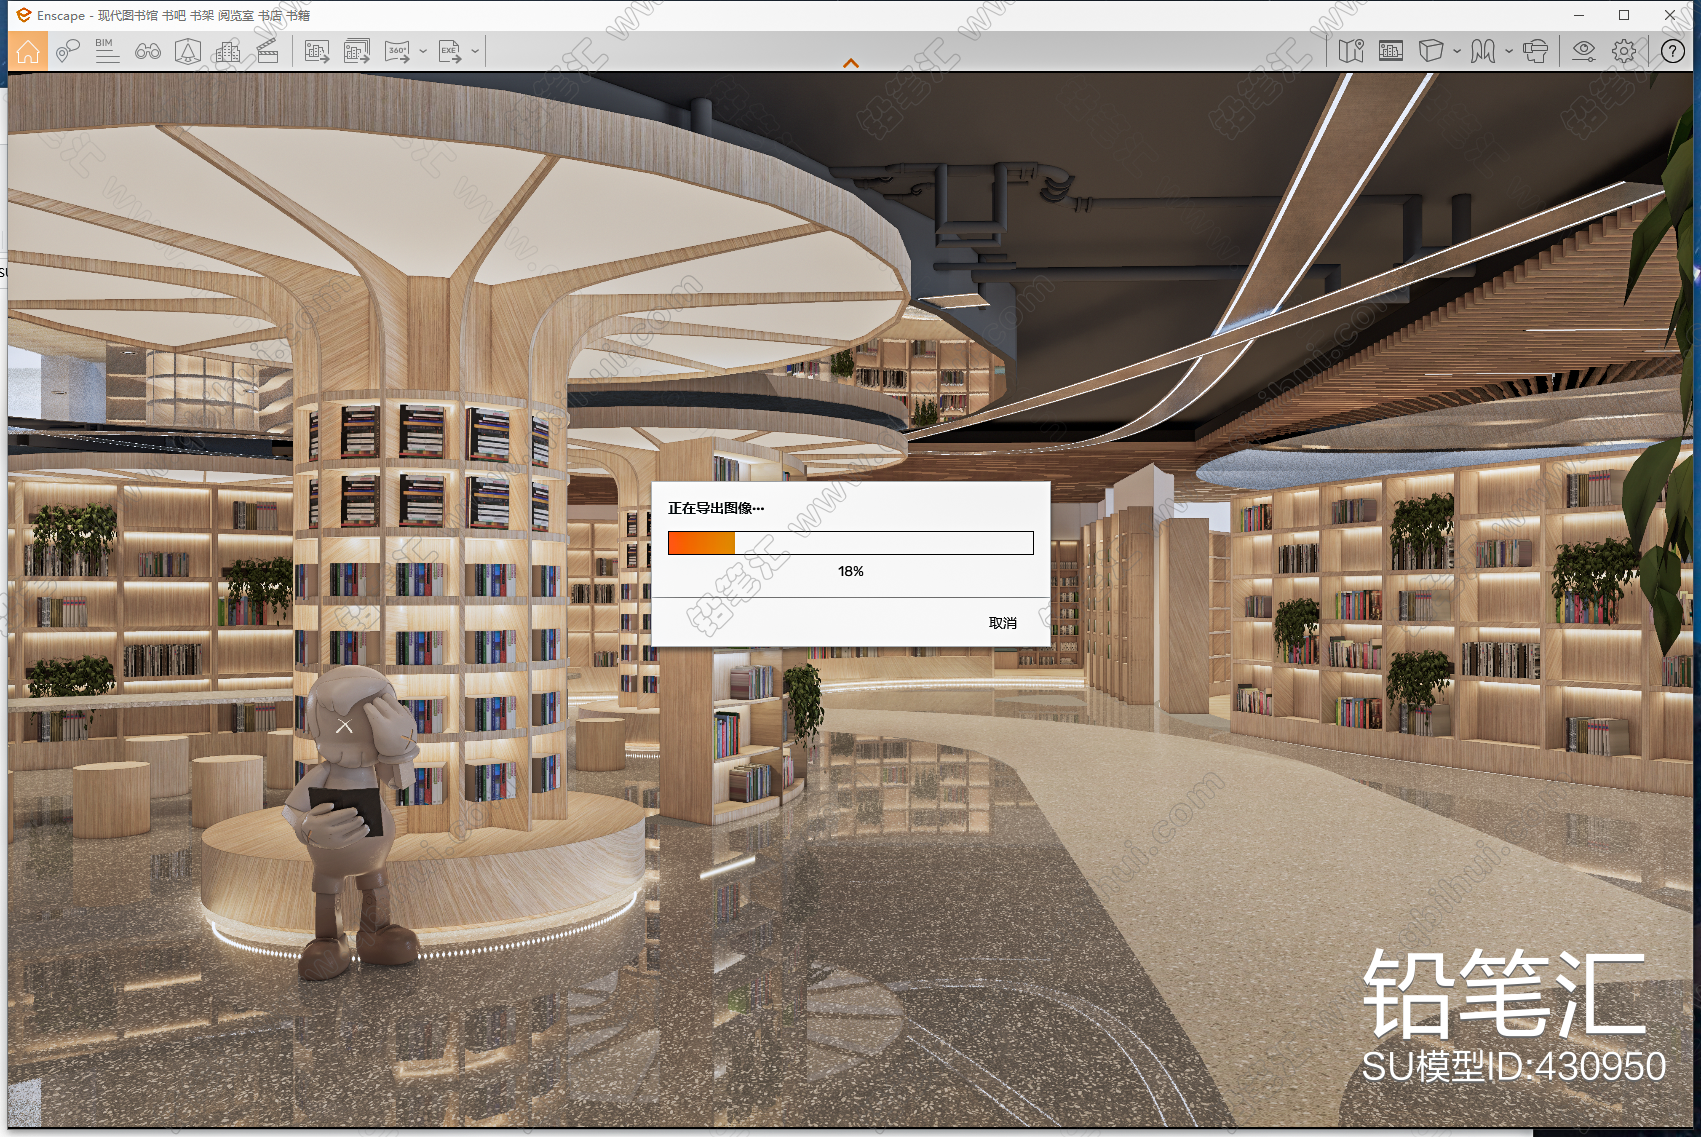Open view management binoculars icon
Image resolution: width=1701 pixels, height=1137 pixels.
pyautogui.click(x=148, y=51)
